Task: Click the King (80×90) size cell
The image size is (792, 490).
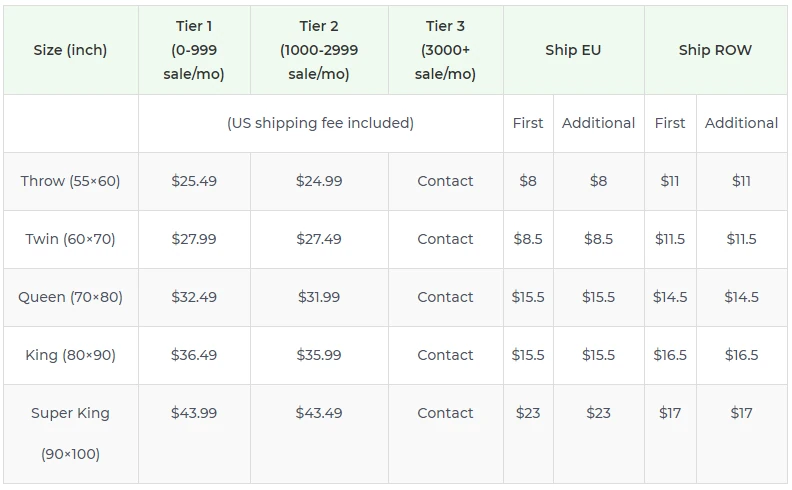Action: tap(70, 355)
